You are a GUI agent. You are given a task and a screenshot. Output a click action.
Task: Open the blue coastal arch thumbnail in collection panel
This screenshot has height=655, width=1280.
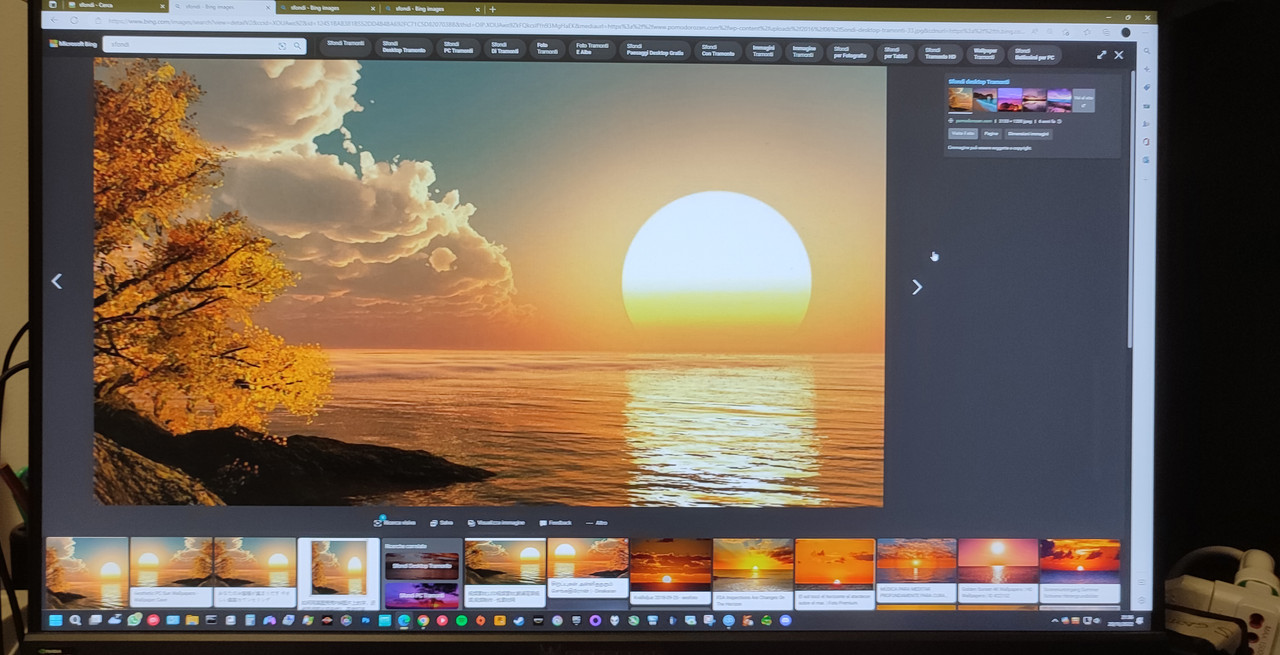tap(985, 100)
